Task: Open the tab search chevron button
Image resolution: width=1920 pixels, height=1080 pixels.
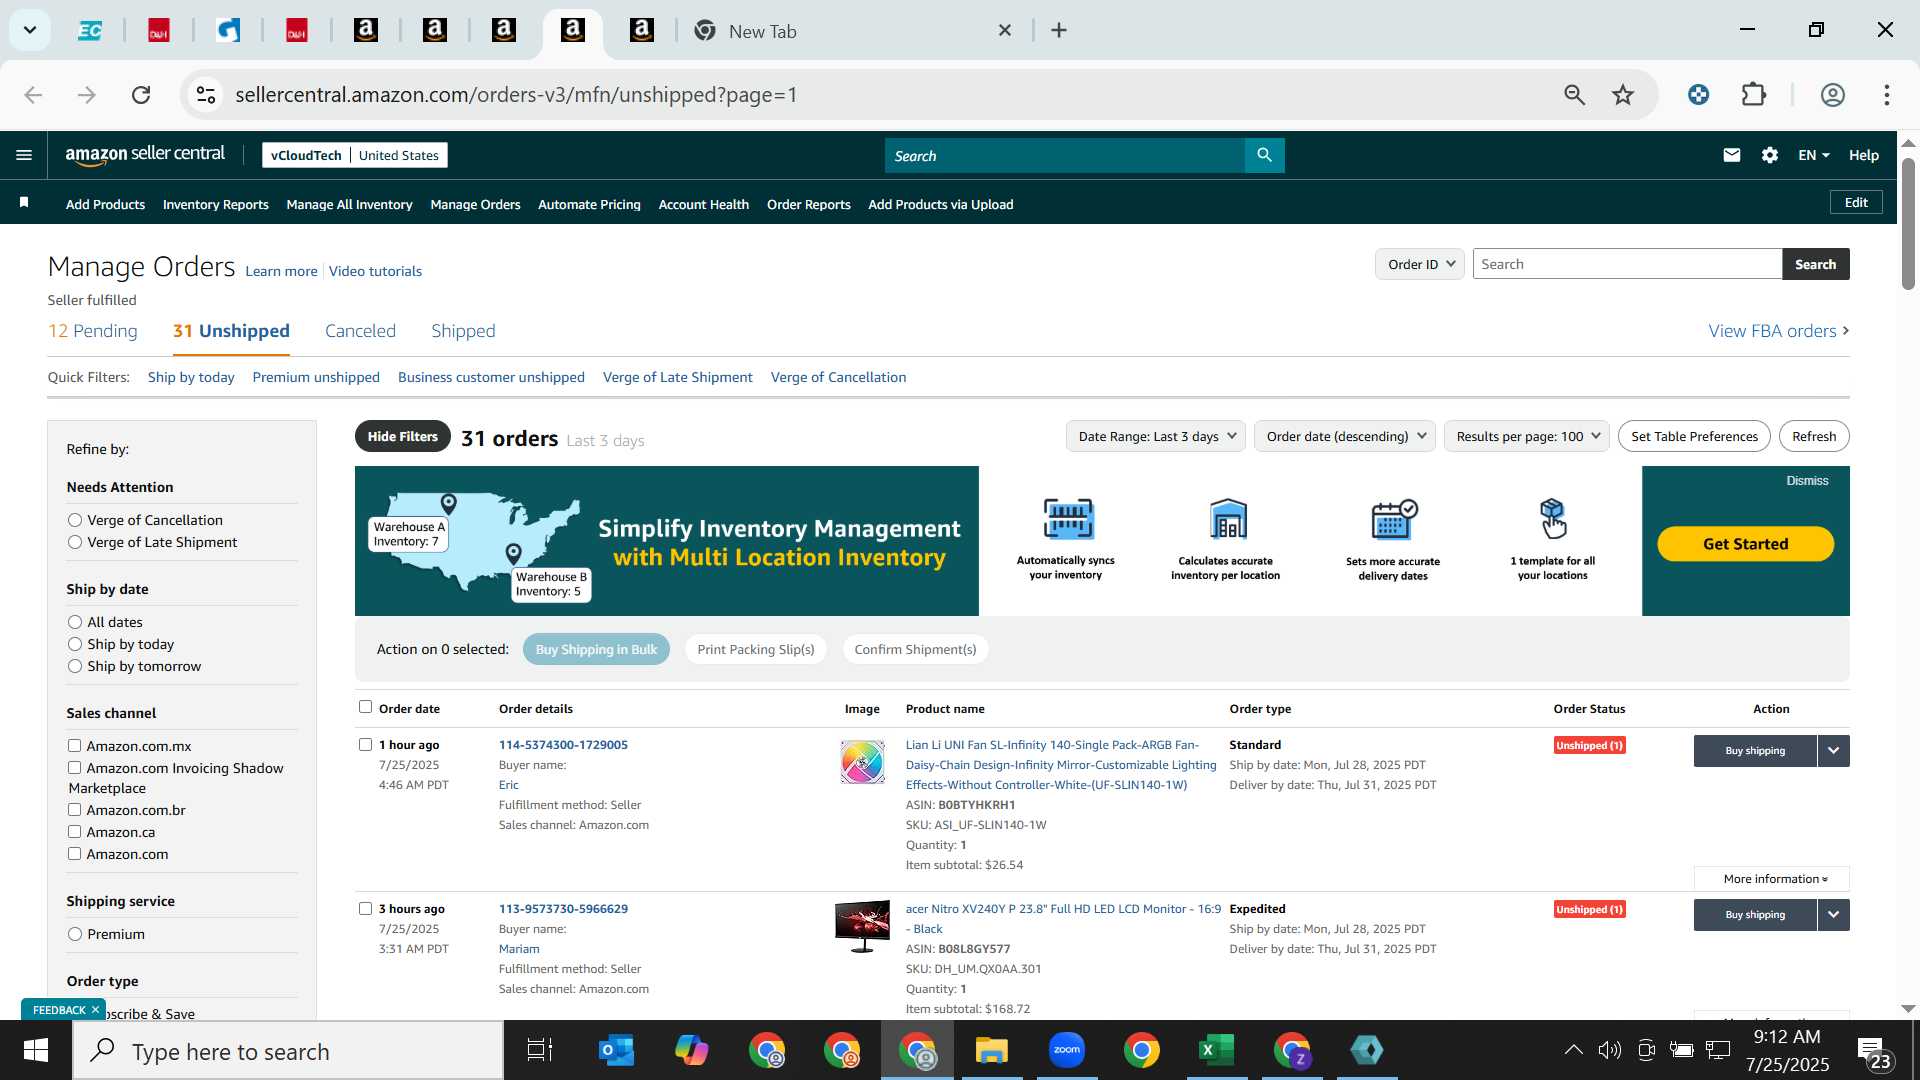Action: tap(30, 30)
